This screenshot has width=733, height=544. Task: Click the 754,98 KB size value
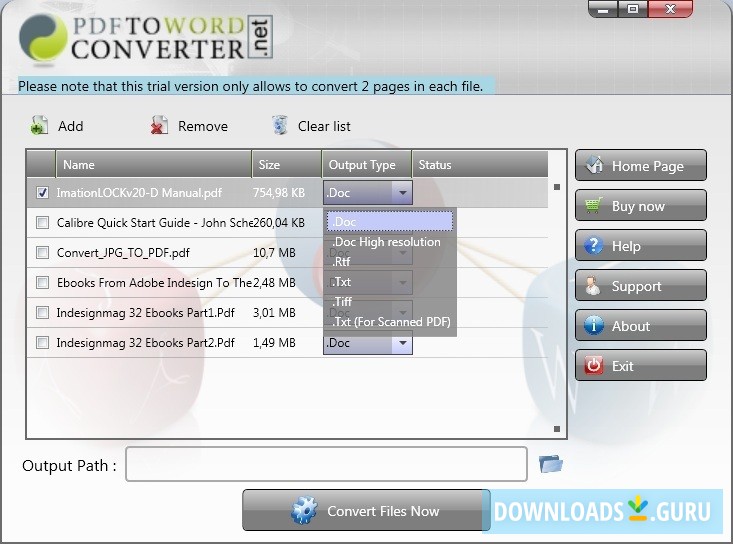279,193
